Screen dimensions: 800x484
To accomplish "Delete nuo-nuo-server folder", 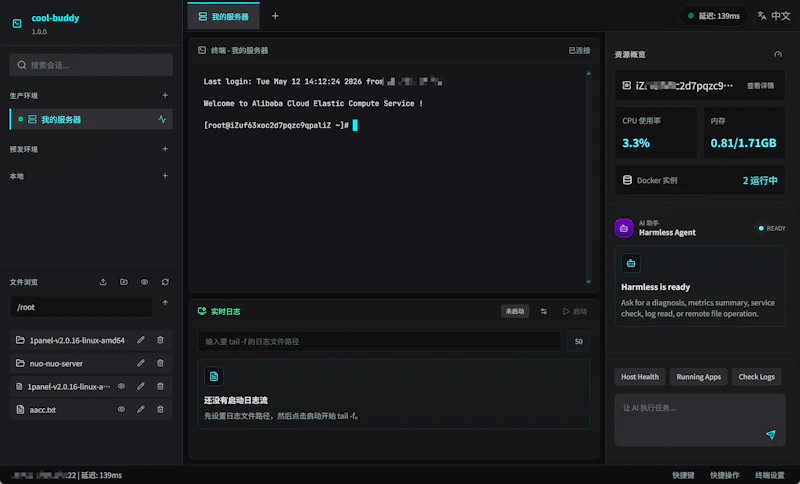I will (160, 363).
